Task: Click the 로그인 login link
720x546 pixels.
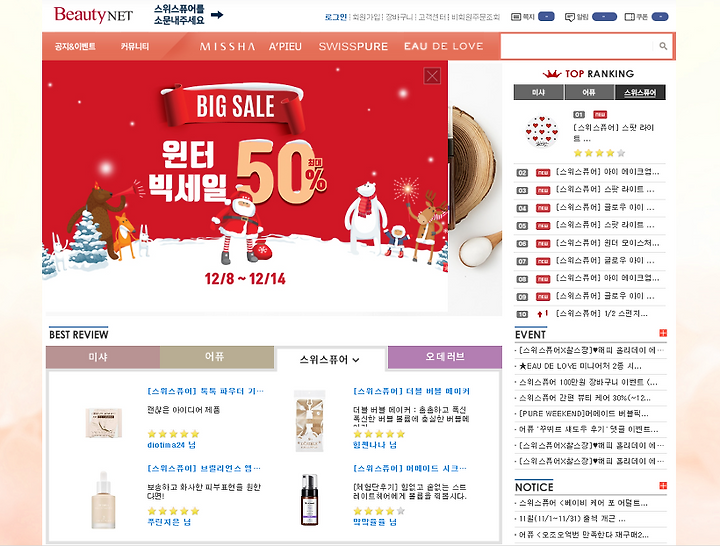Action: 336,17
